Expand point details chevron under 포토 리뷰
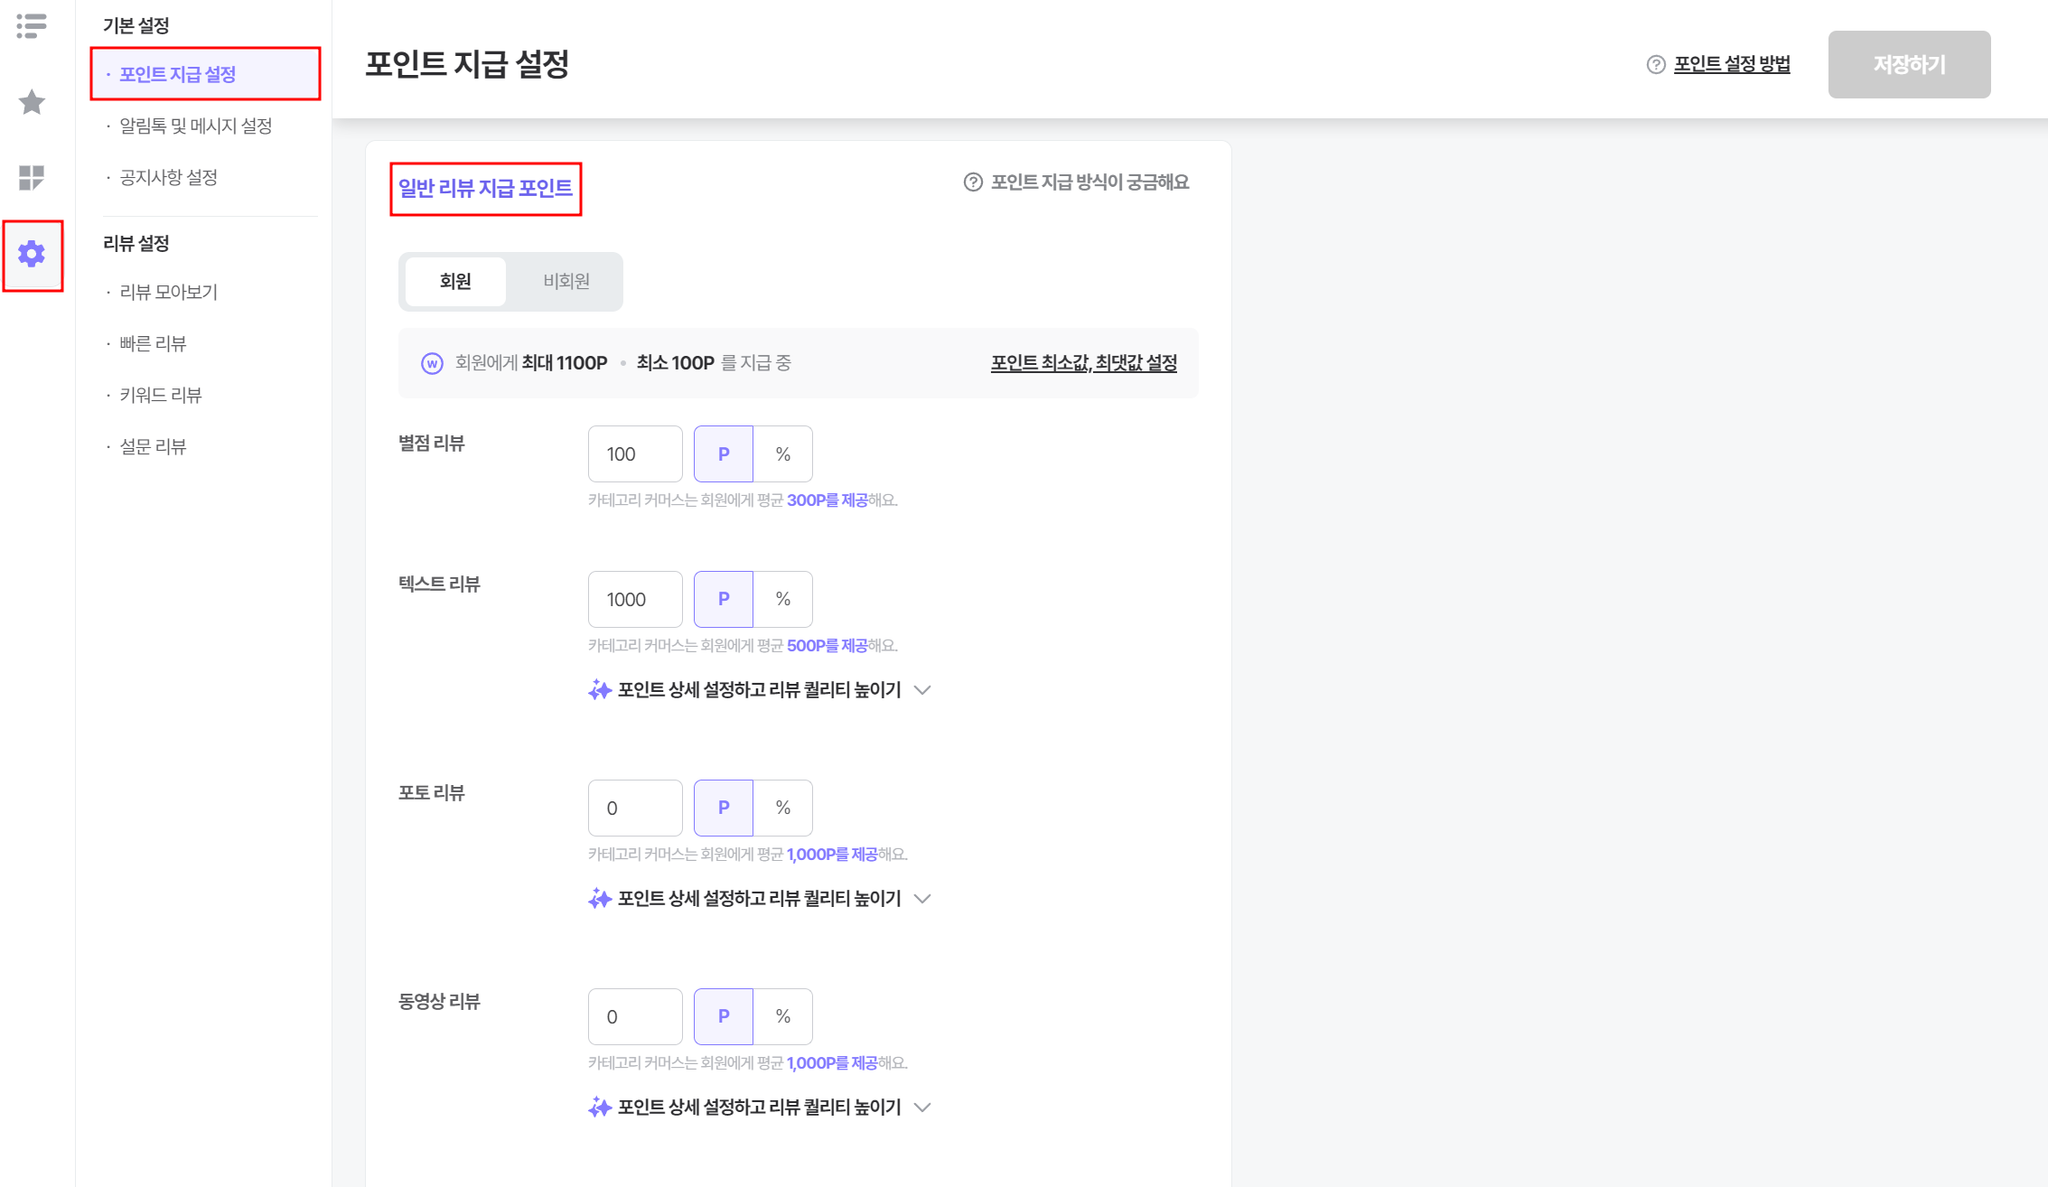This screenshot has width=2048, height=1187. tap(923, 899)
